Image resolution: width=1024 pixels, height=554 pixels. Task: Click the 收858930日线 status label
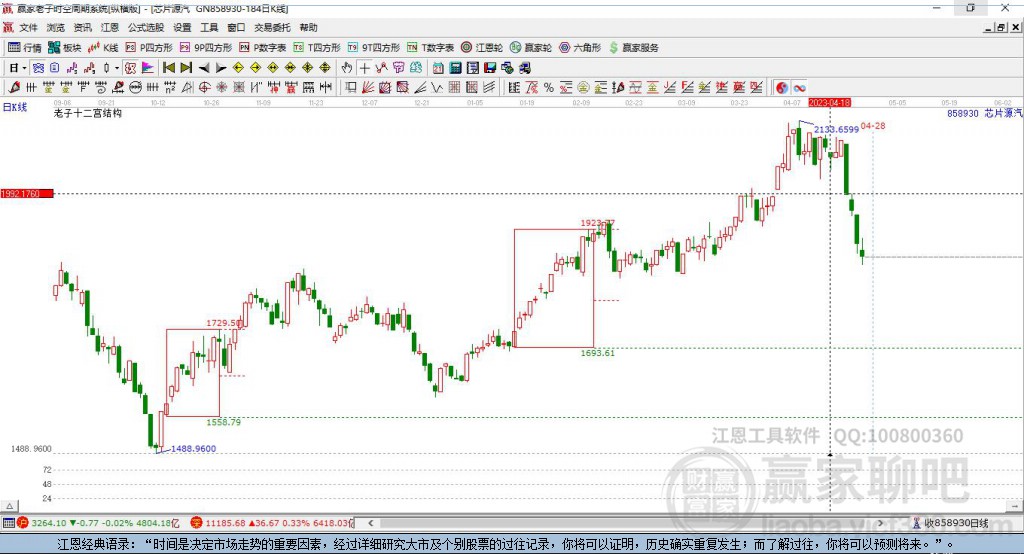(x=956, y=523)
